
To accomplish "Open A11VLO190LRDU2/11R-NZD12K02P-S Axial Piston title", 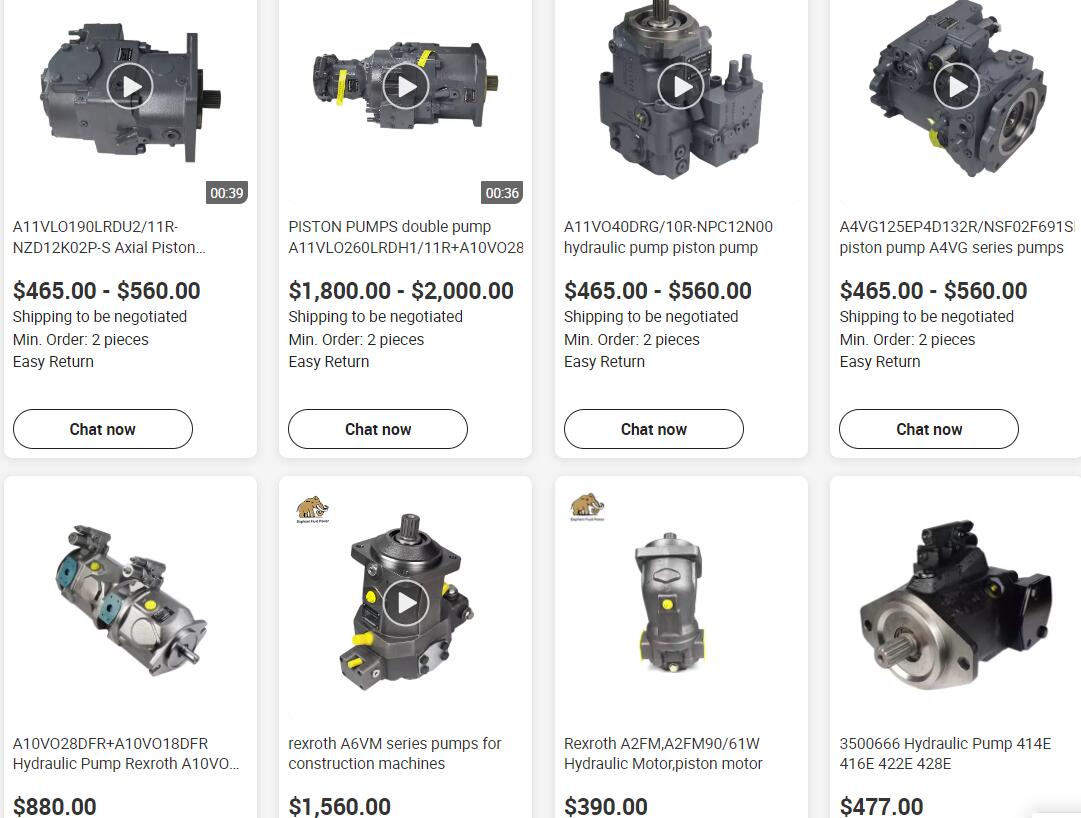I will point(109,237).
